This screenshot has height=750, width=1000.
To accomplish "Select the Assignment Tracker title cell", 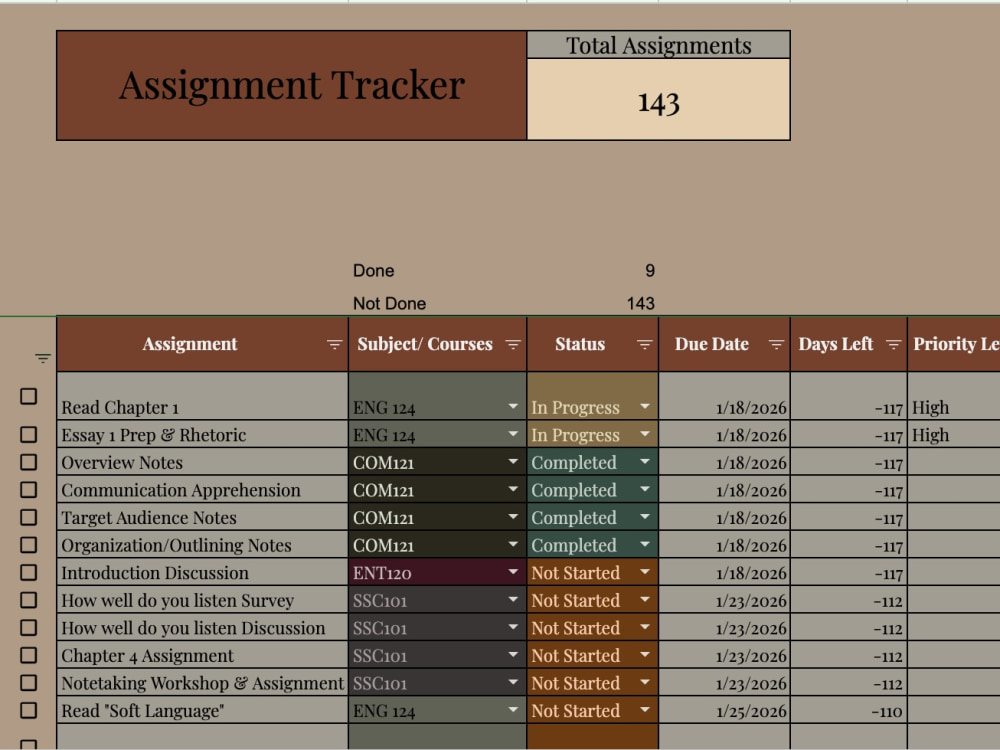I will point(291,85).
